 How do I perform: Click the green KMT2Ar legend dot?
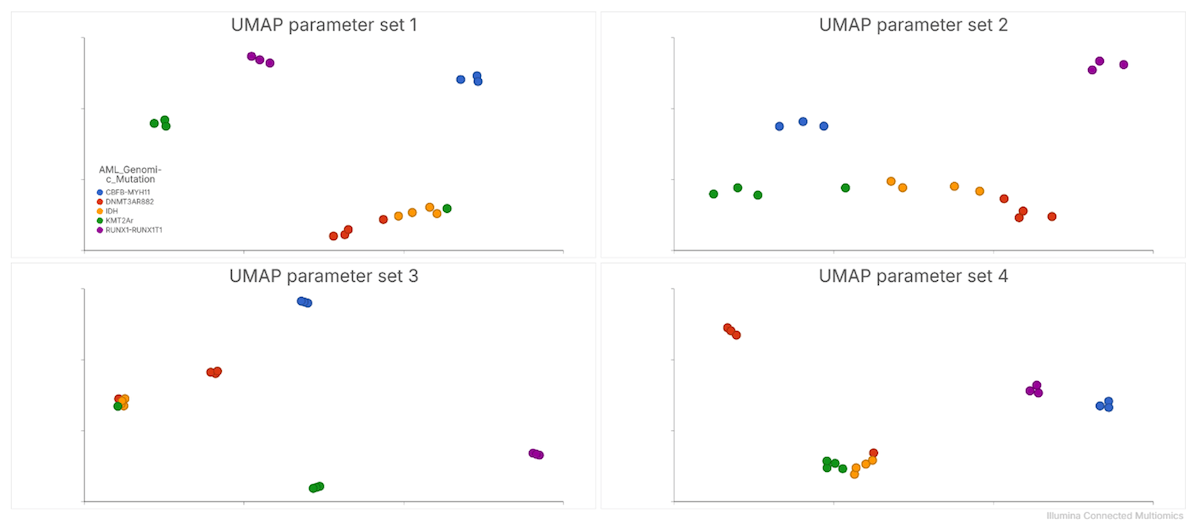100,221
